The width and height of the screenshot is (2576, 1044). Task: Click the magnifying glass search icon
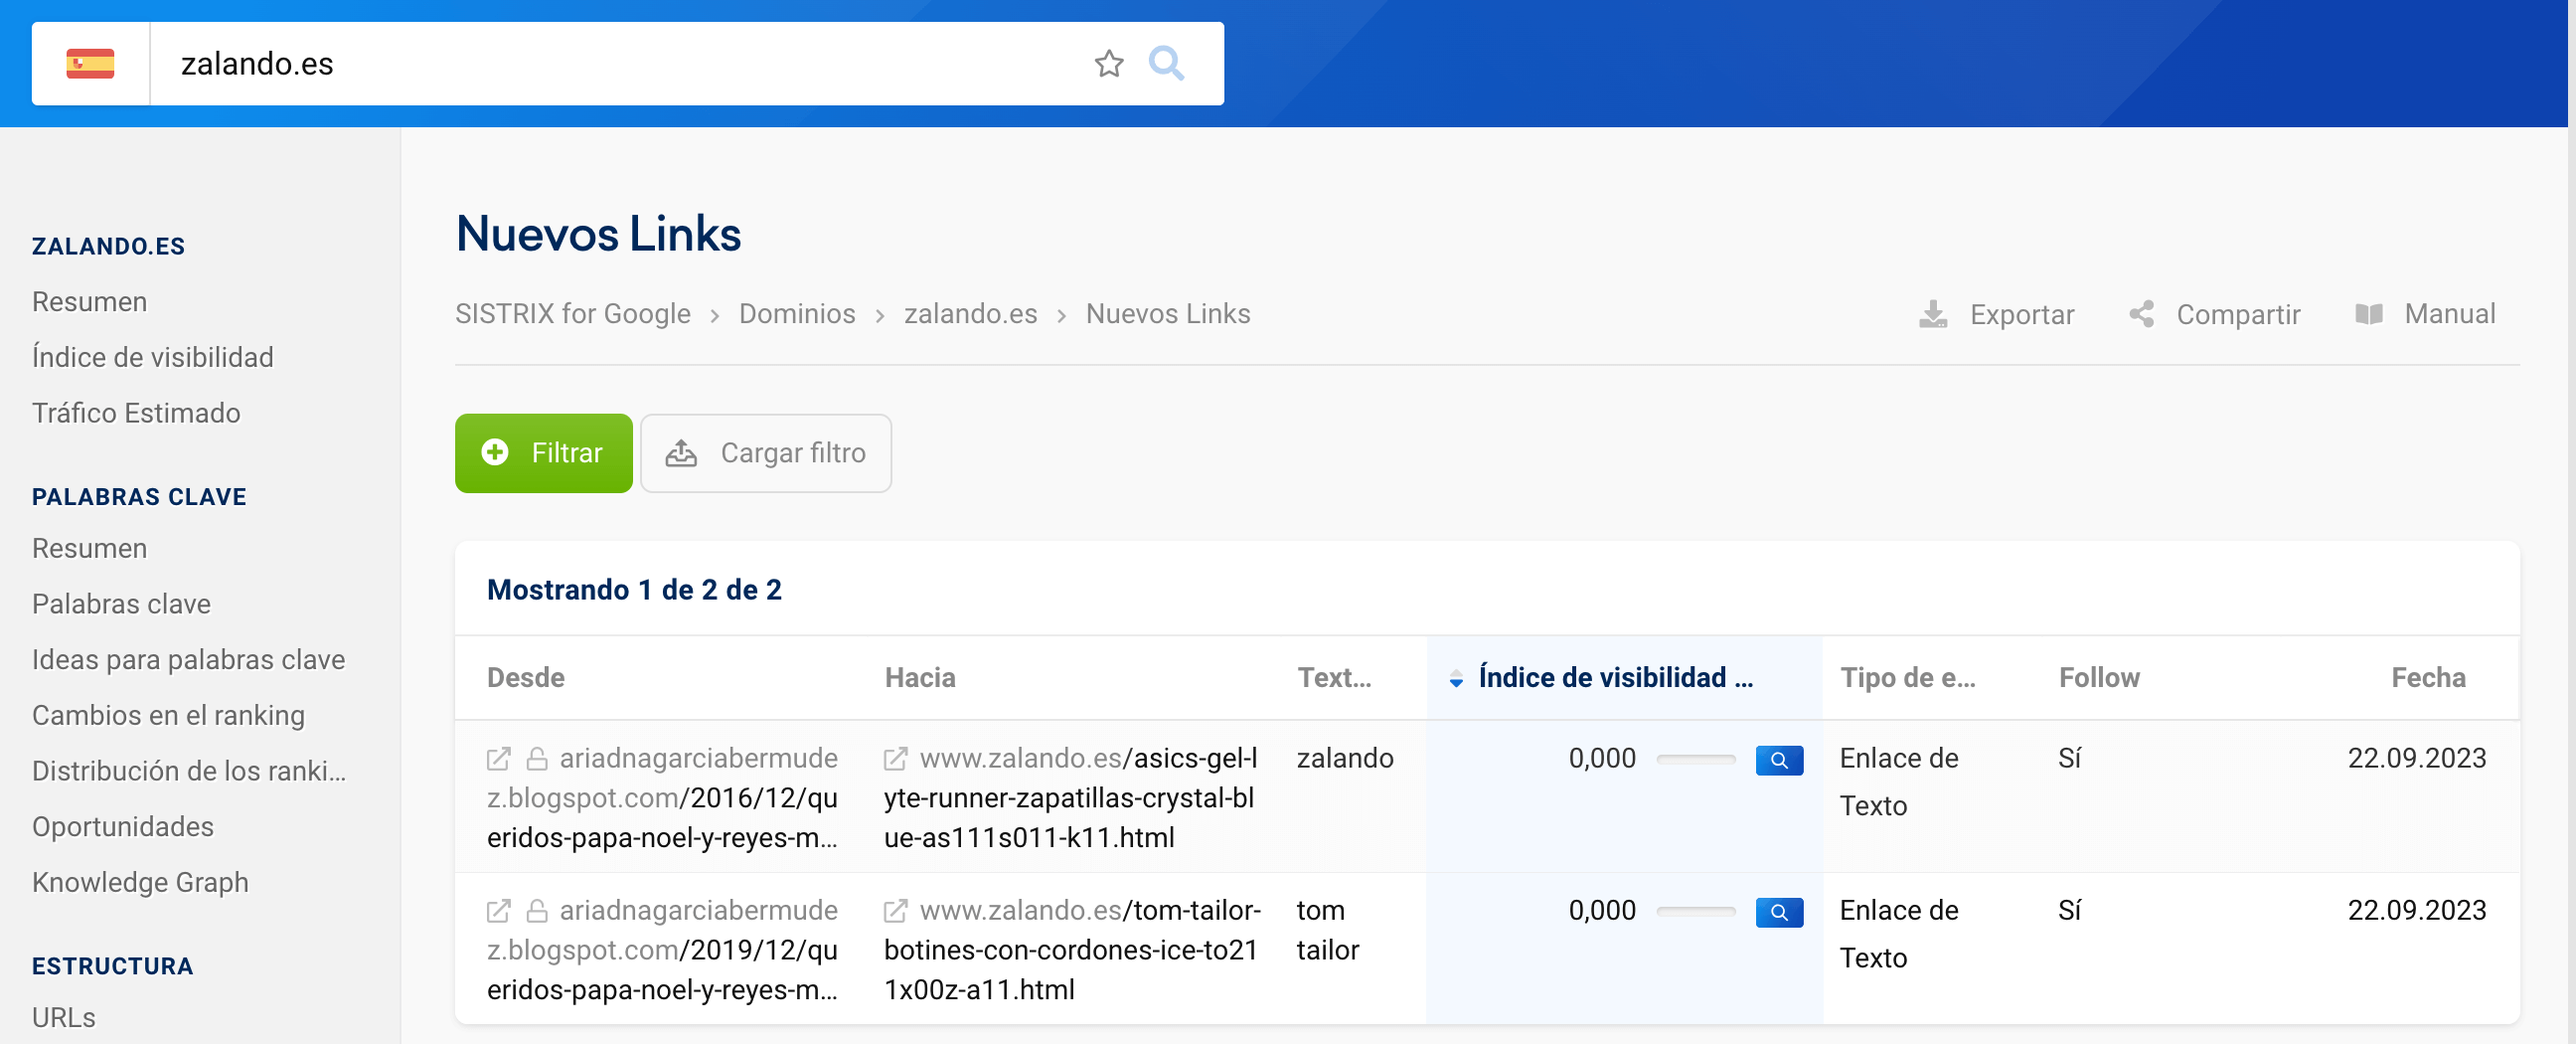click(x=1166, y=64)
